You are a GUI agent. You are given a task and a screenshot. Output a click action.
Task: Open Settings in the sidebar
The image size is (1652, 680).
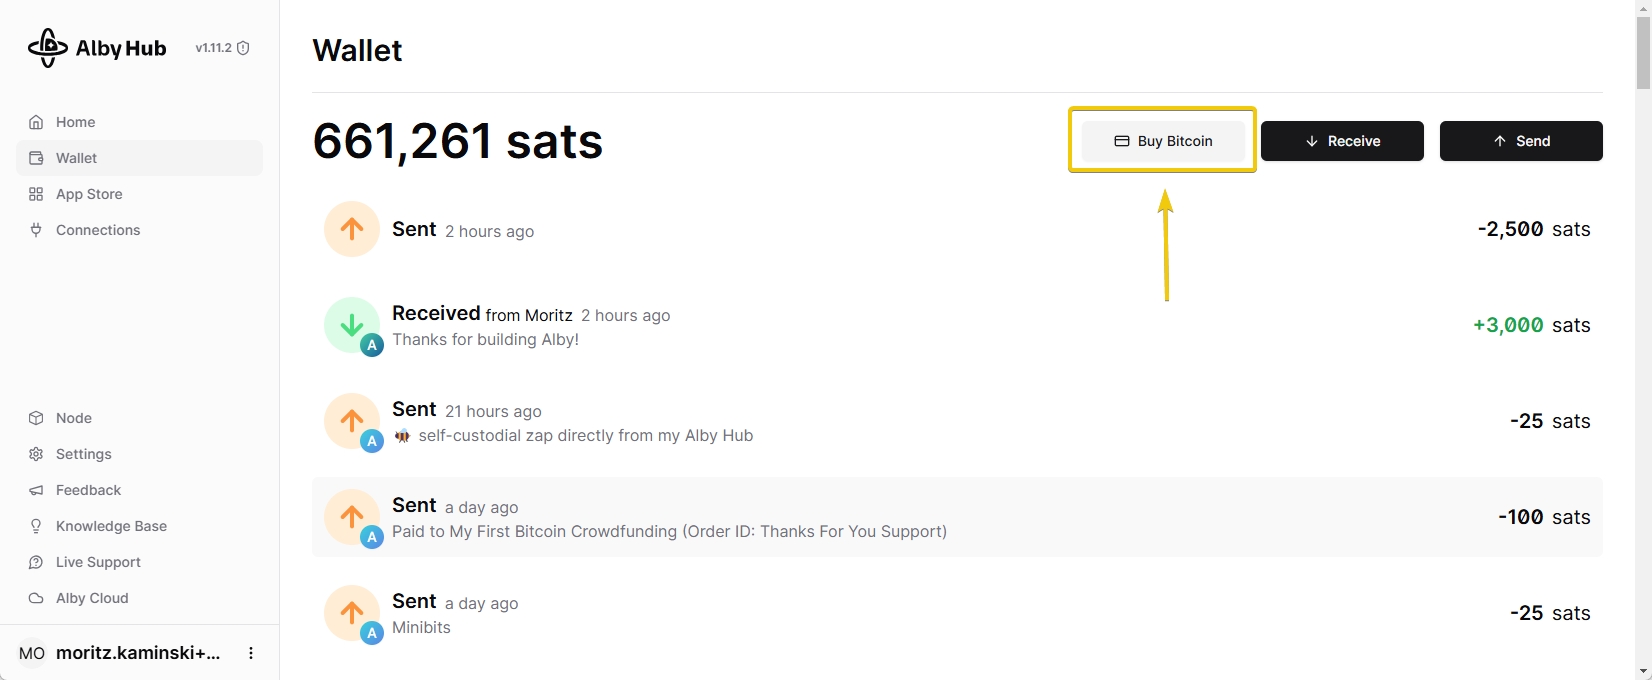pyautogui.click(x=83, y=454)
